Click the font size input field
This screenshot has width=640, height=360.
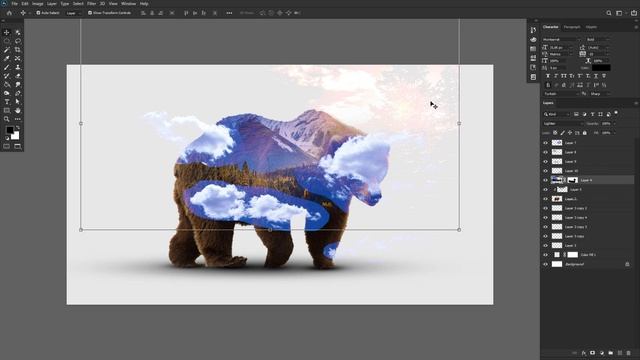(x=560, y=47)
